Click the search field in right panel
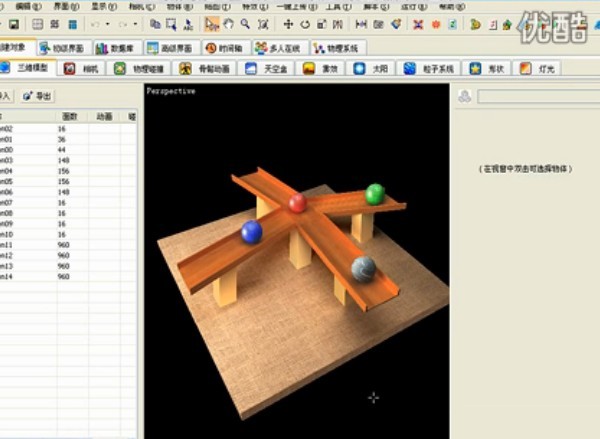 coord(537,97)
